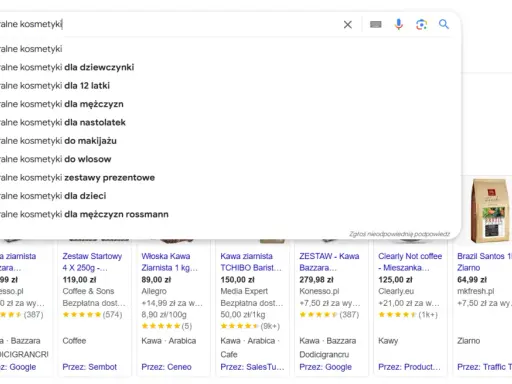
Task: Choose the first plain 'kosmetyki' suggestion
Action: coord(230,49)
